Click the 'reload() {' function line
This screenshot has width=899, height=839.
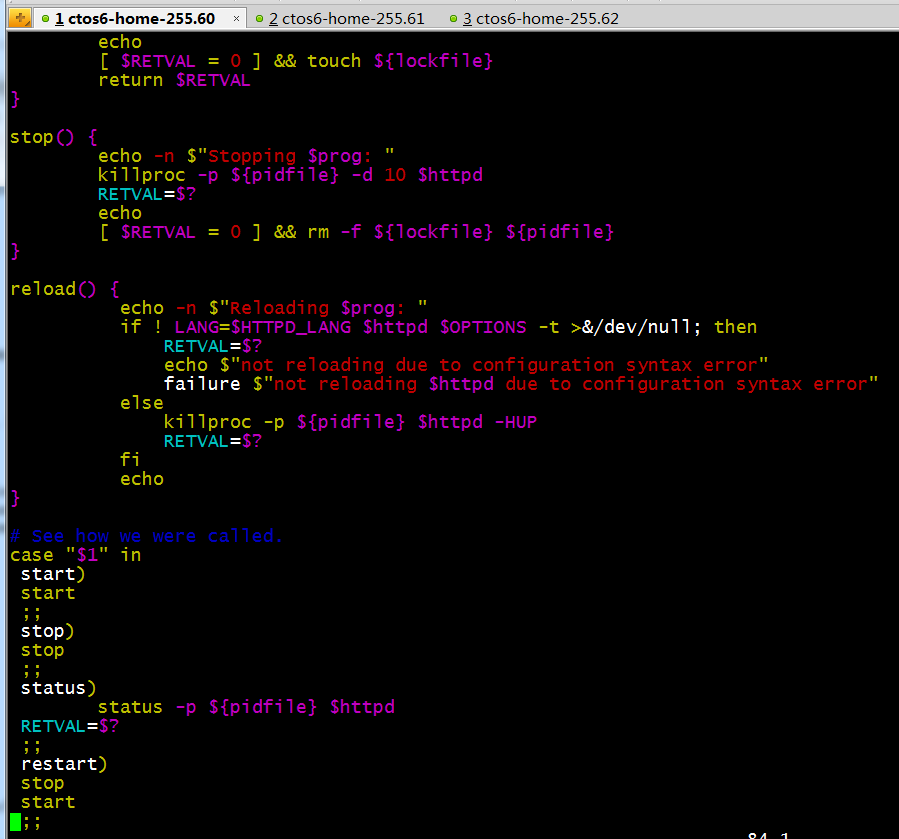(x=65, y=288)
